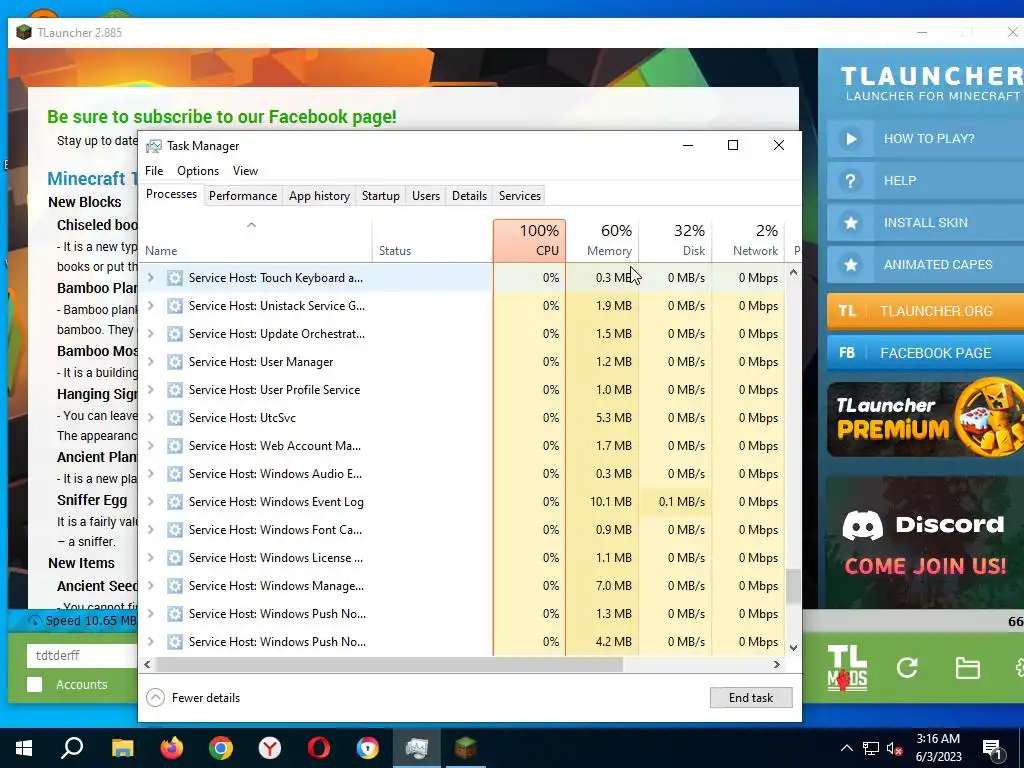Expand Service Host: Windows Event Log row
This screenshot has width=1024, height=768.
[151, 502]
